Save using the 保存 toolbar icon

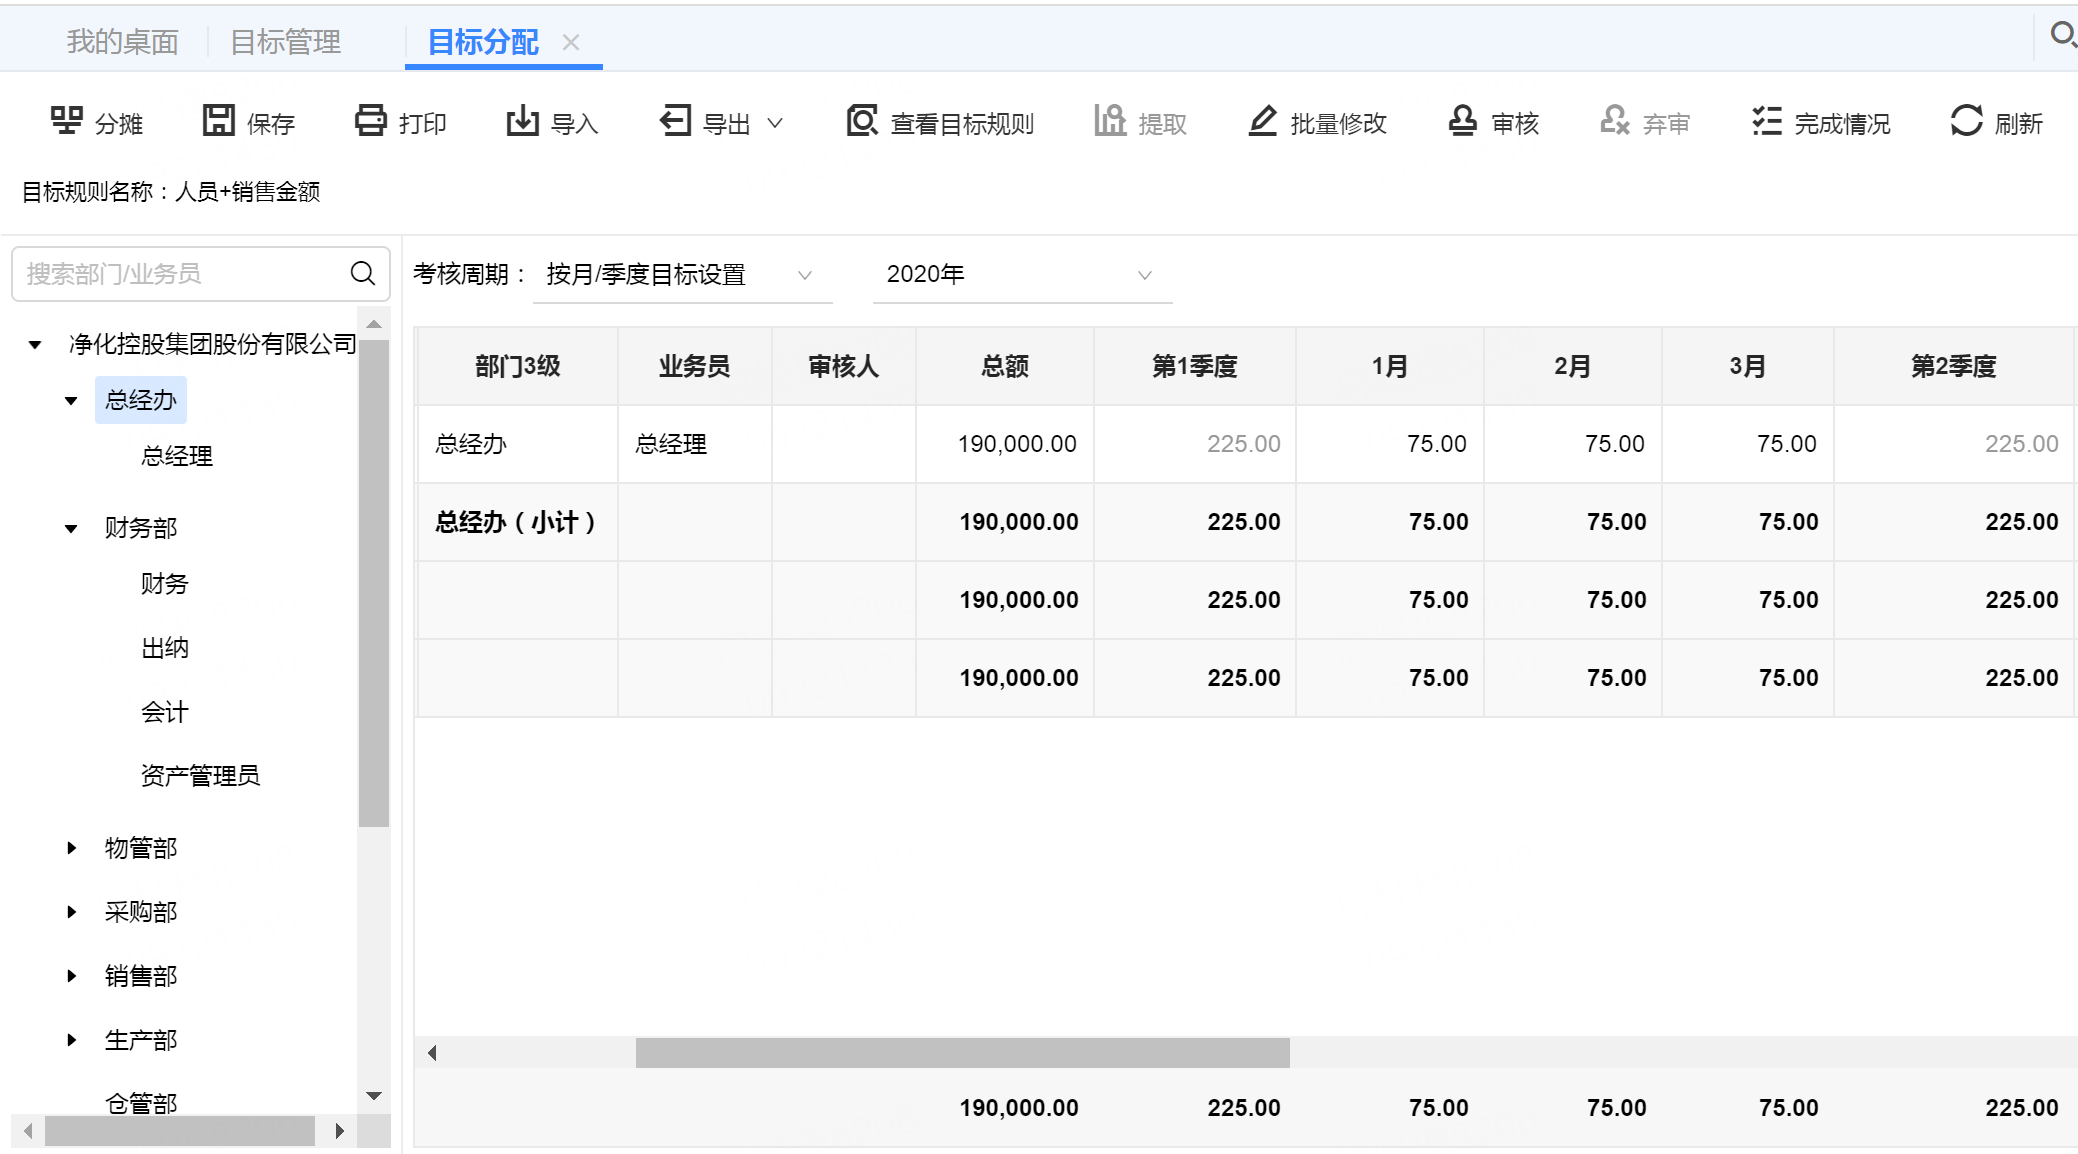coord(218,121)
